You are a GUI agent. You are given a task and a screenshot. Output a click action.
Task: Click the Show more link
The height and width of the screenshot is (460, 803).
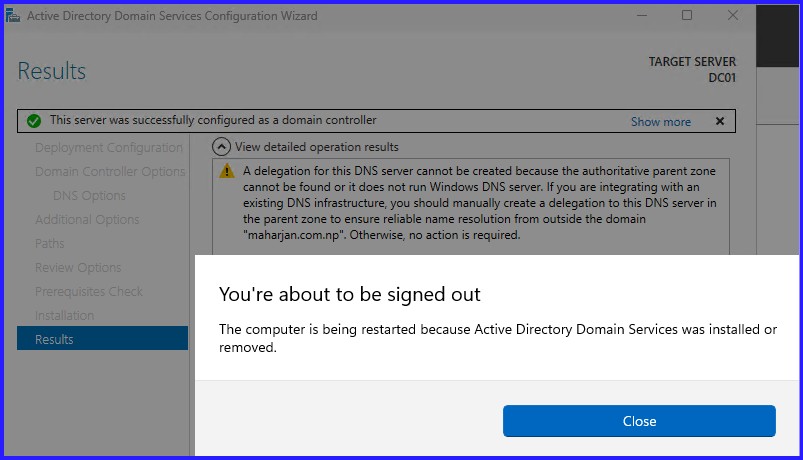coord(661,122)
